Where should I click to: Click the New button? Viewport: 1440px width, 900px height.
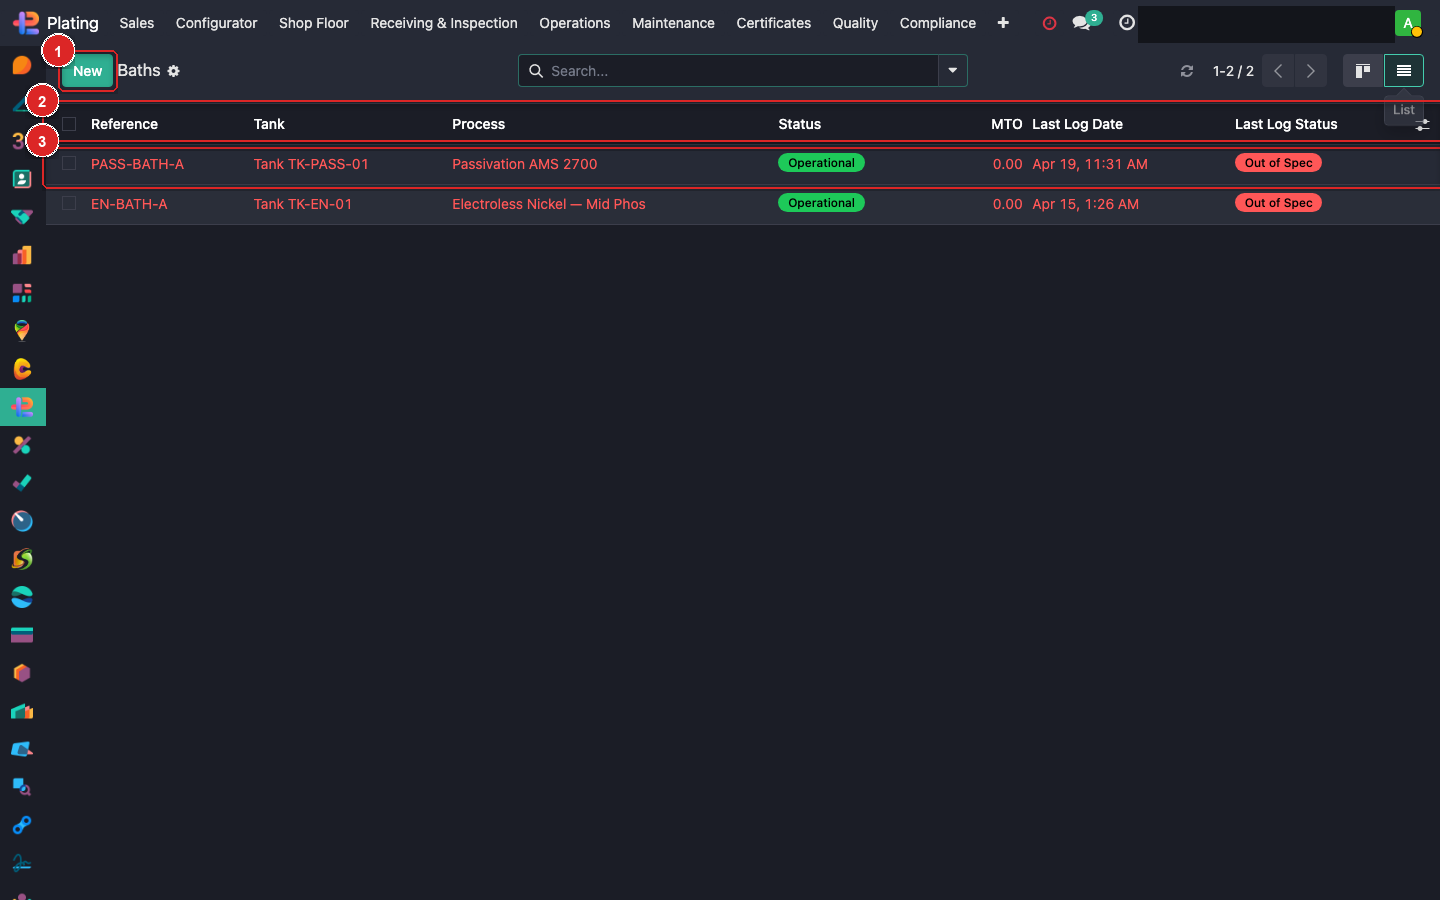click(87, 71)
